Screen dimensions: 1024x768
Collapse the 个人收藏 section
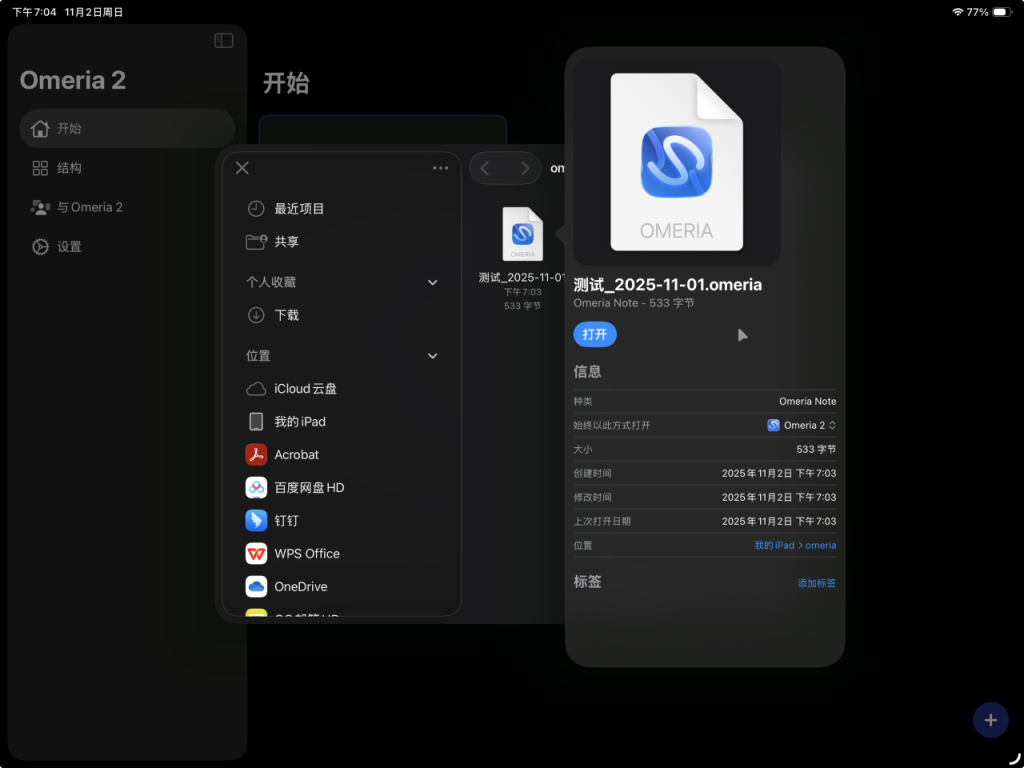(x=432, y=283)
